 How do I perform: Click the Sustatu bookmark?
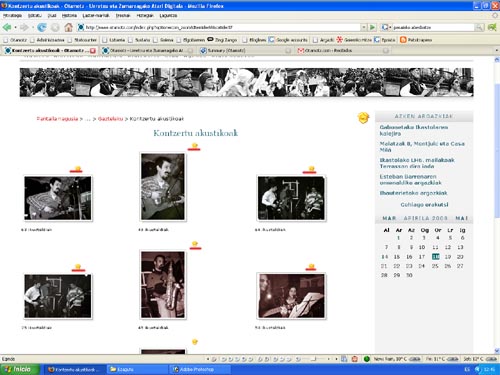click(x=139, y=40)
